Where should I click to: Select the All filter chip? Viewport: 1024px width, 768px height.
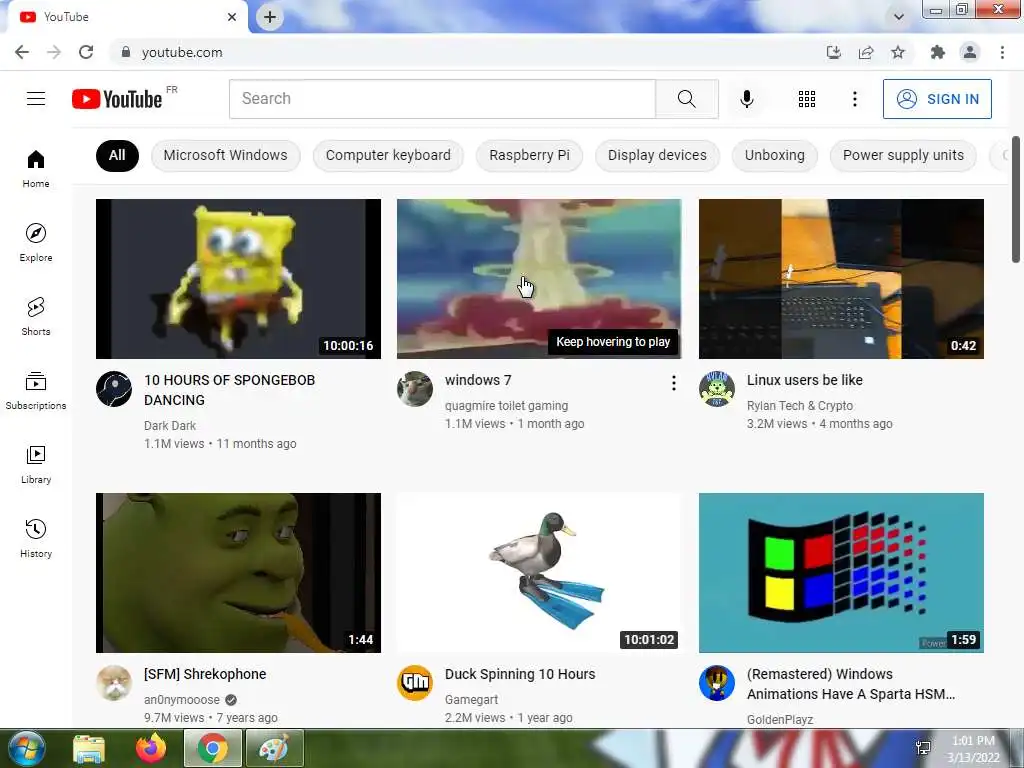coord(117,155)
